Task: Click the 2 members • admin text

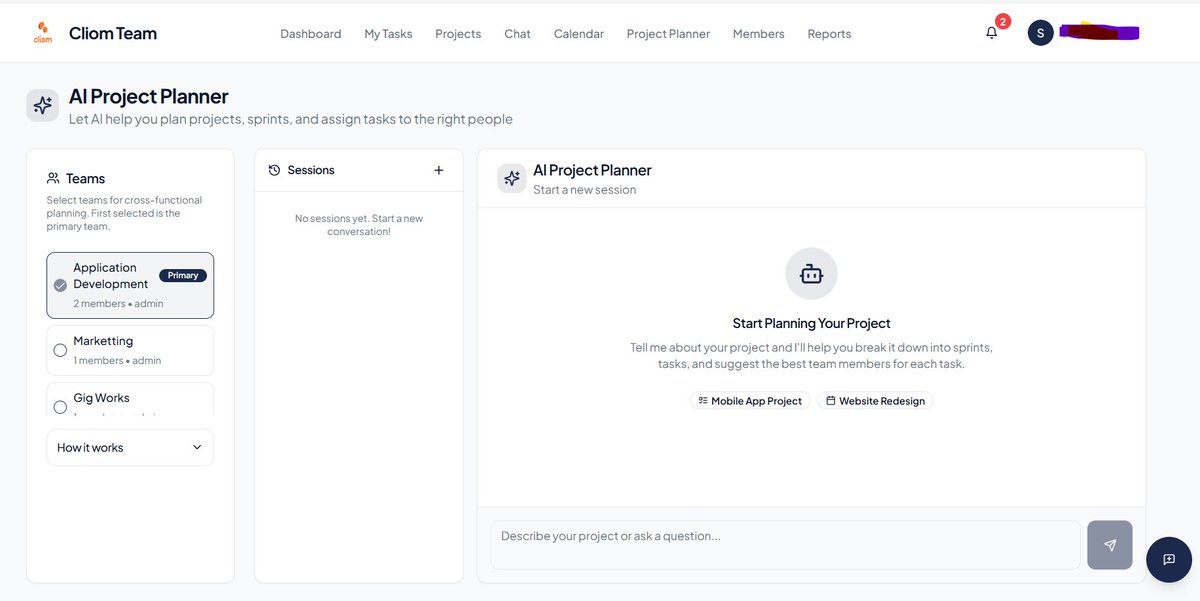Action: click(118, 303)
